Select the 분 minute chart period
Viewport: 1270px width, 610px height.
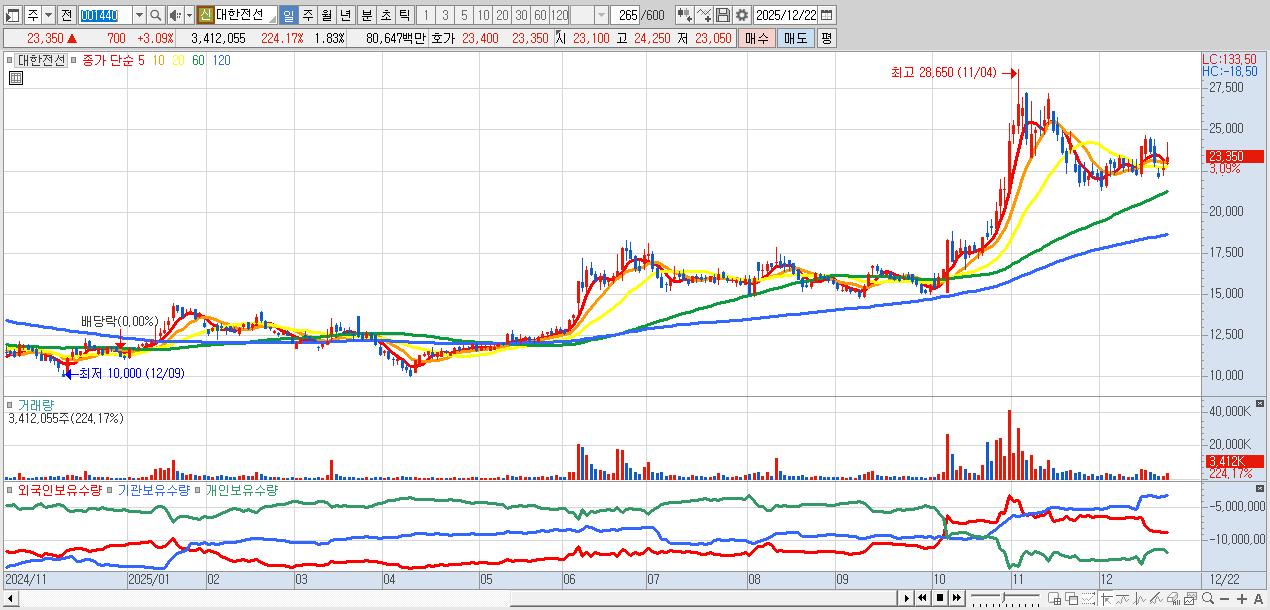(x=366, y=15)
